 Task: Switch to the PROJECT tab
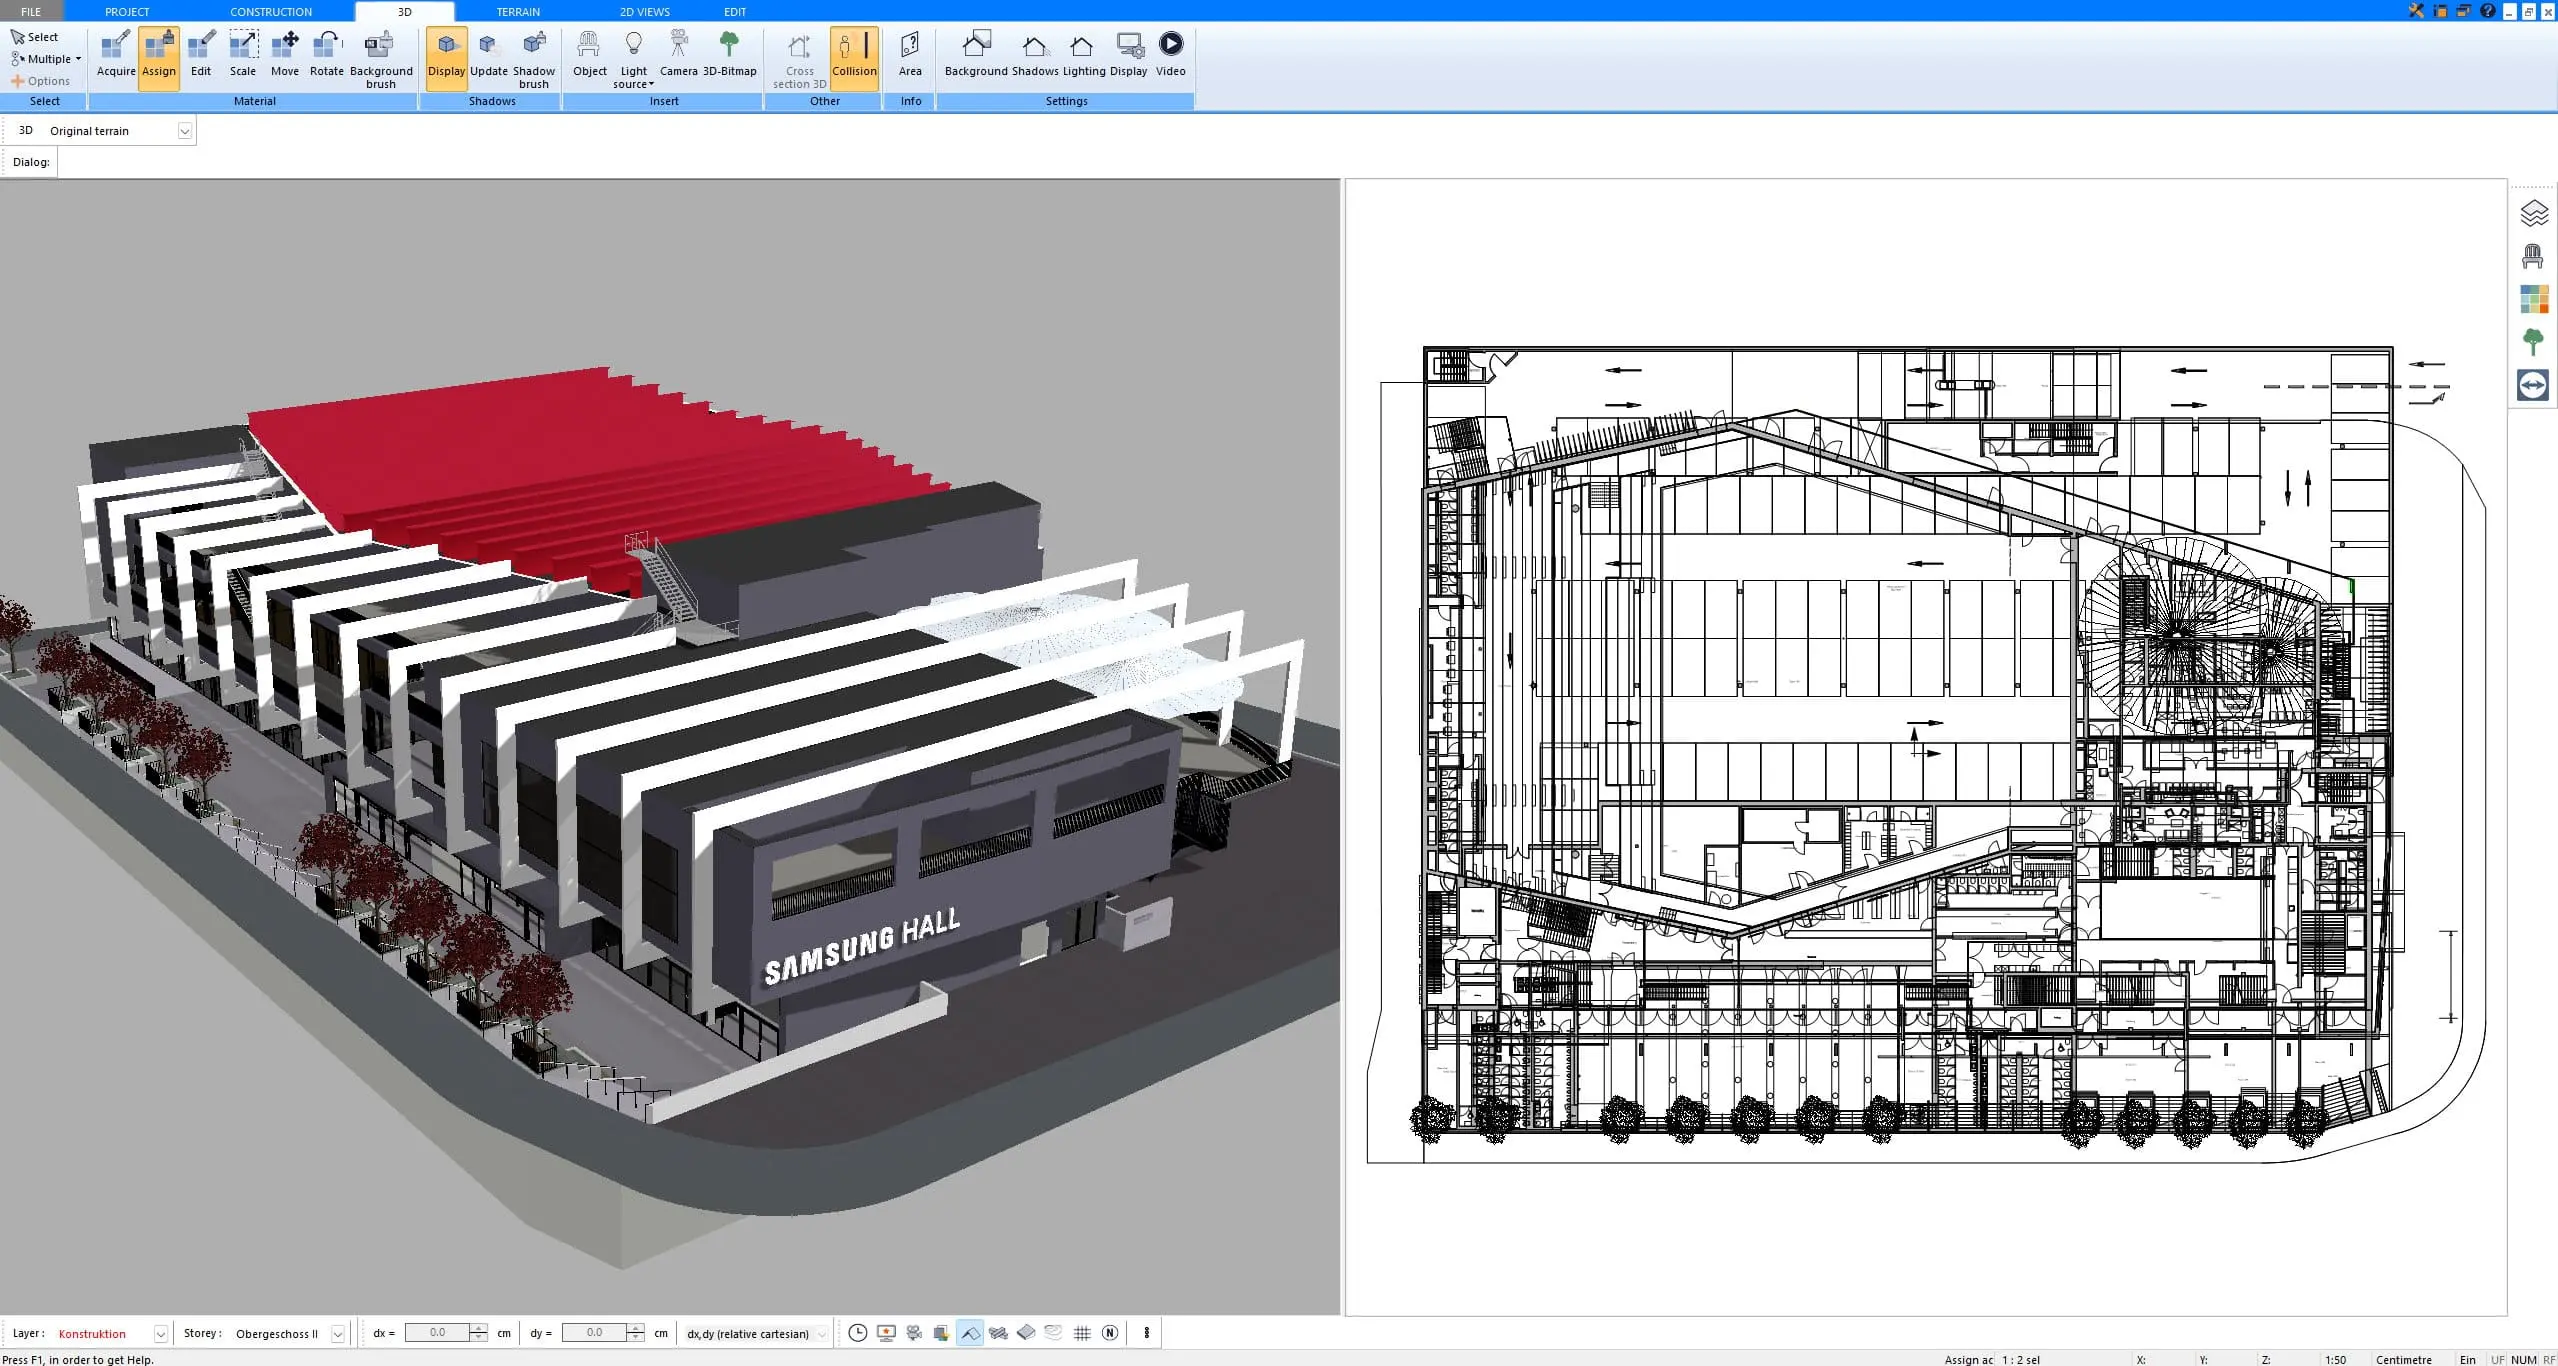click(x=127, y=11)
